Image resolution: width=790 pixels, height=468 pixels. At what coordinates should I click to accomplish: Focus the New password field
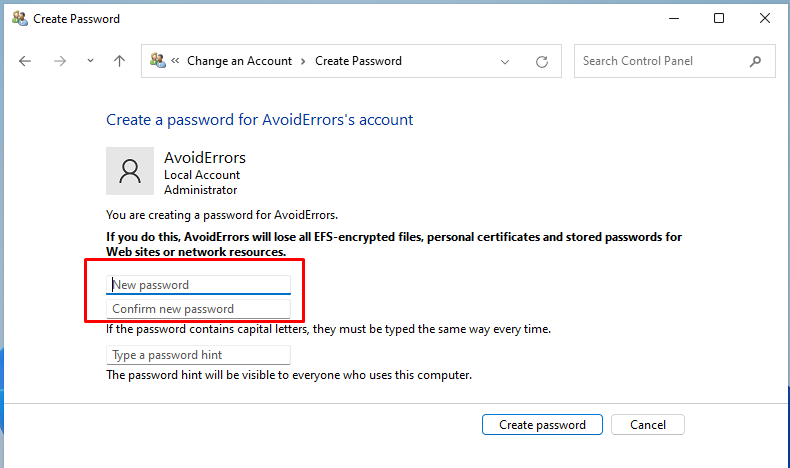click(198, 285)
